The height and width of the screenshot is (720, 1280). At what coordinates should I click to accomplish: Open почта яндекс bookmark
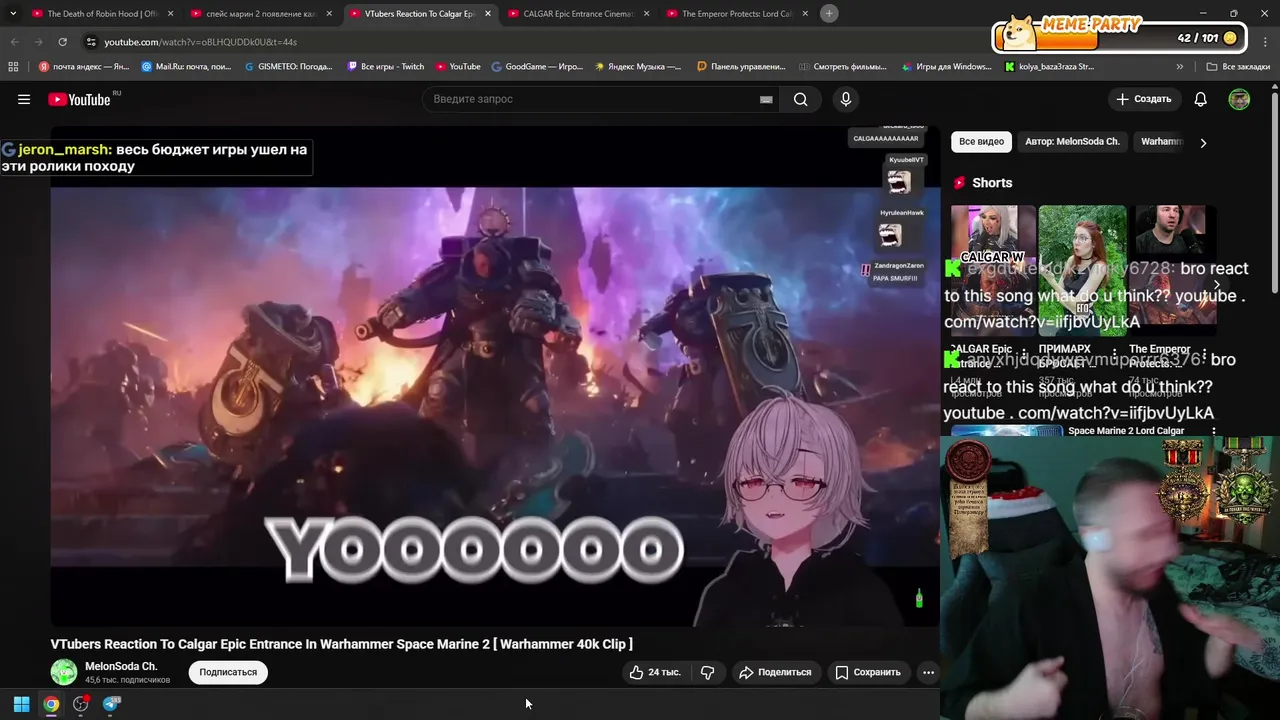[84, 67]
